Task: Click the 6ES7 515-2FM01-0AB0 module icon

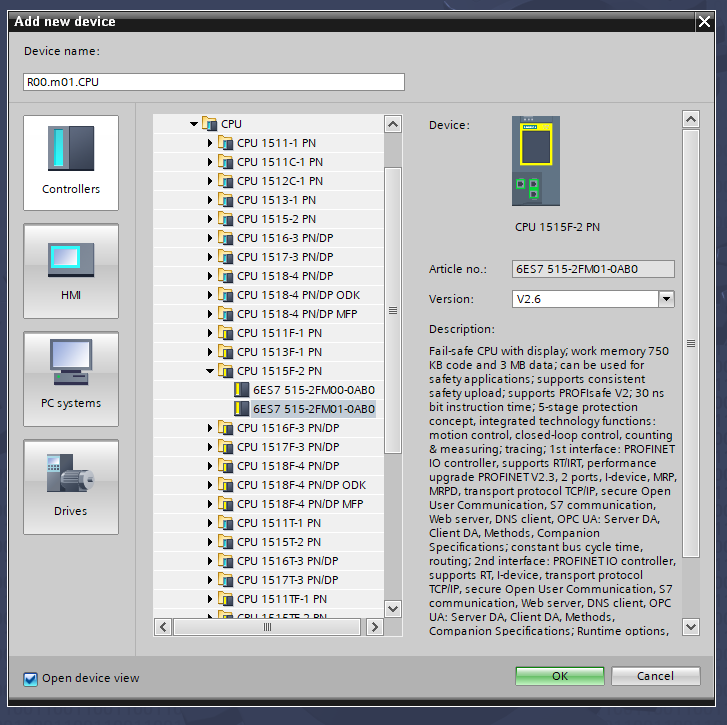Action: click(242, 409)
